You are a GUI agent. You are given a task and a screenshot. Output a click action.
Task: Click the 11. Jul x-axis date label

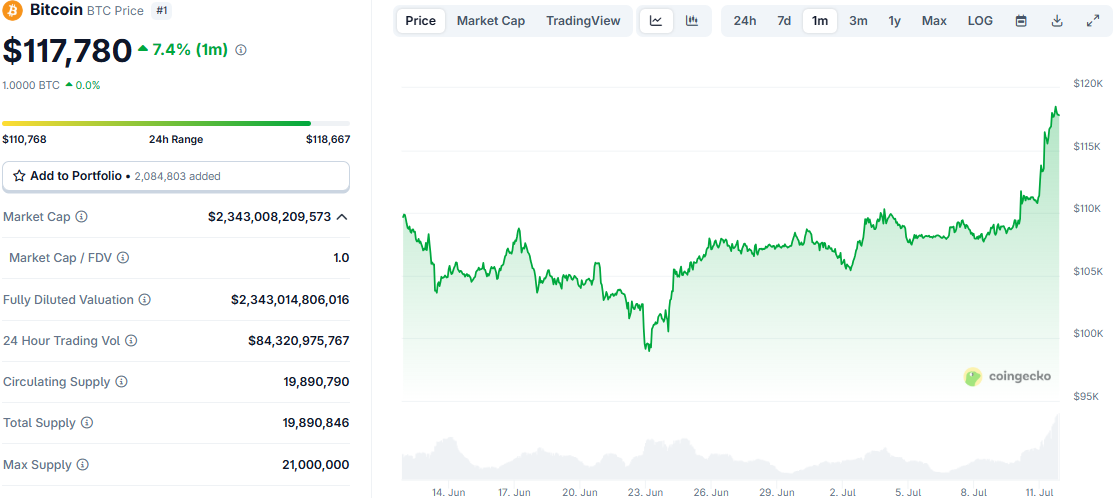coord(1039,492)
